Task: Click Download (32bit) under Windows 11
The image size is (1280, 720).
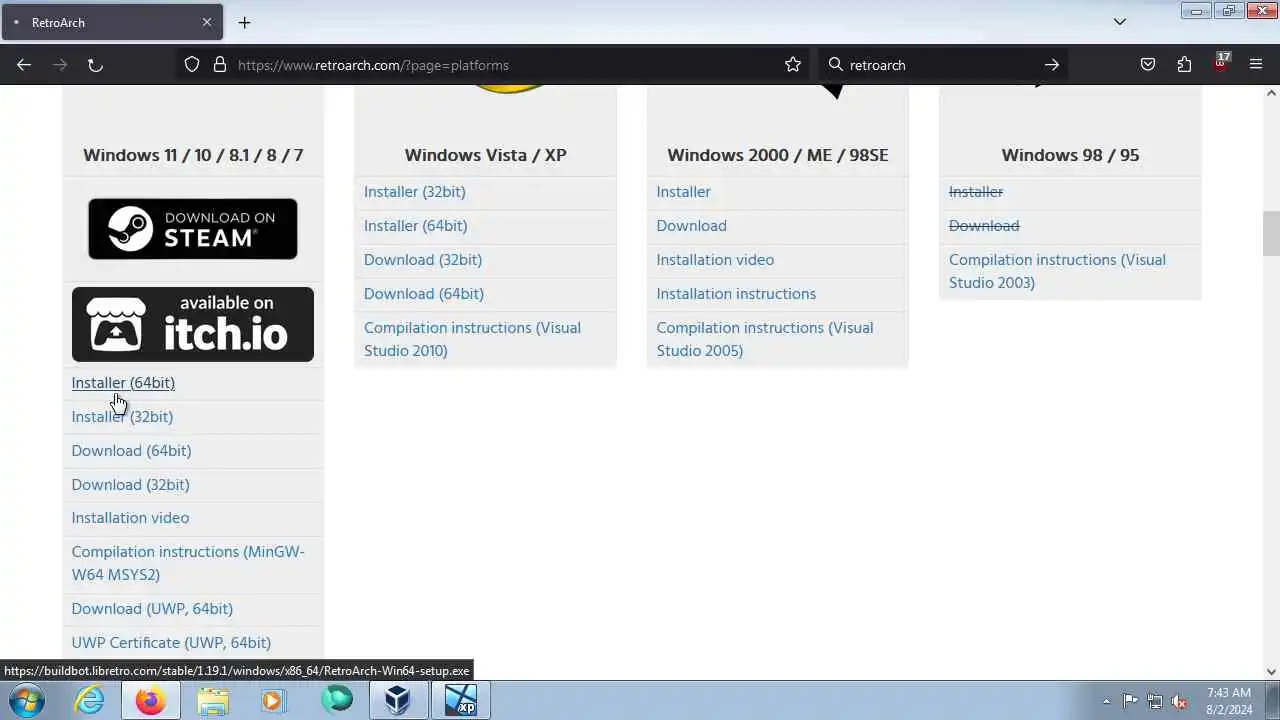Action: point(130,485)
